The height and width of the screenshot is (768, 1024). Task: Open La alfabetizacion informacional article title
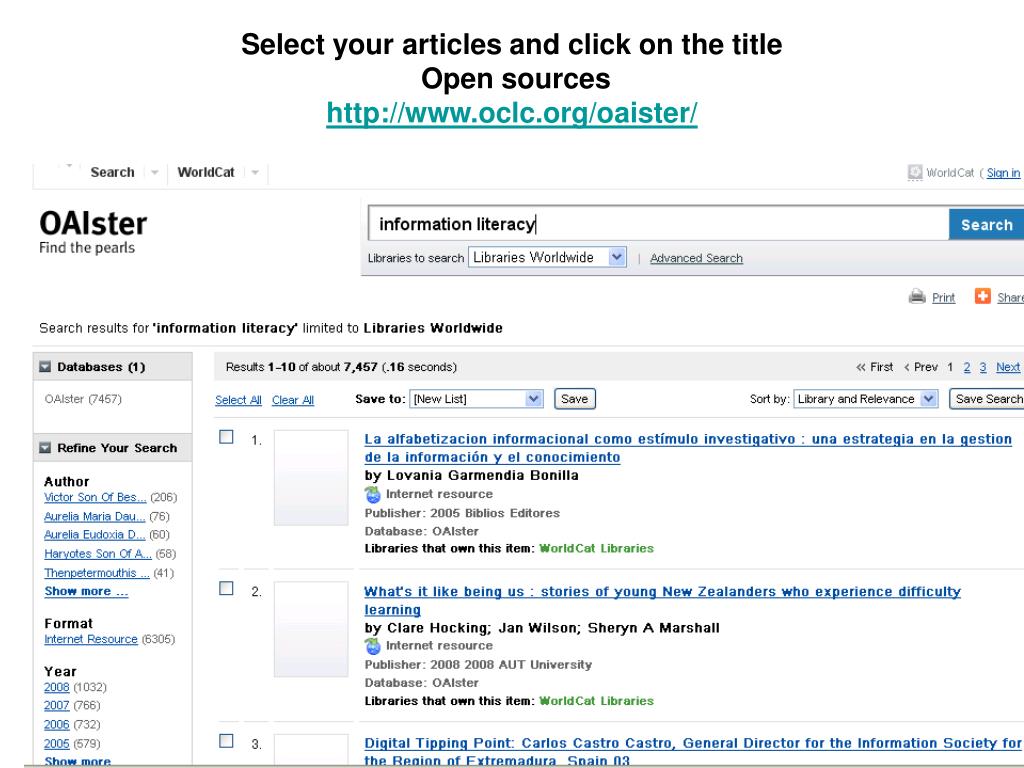click(688, 448)
